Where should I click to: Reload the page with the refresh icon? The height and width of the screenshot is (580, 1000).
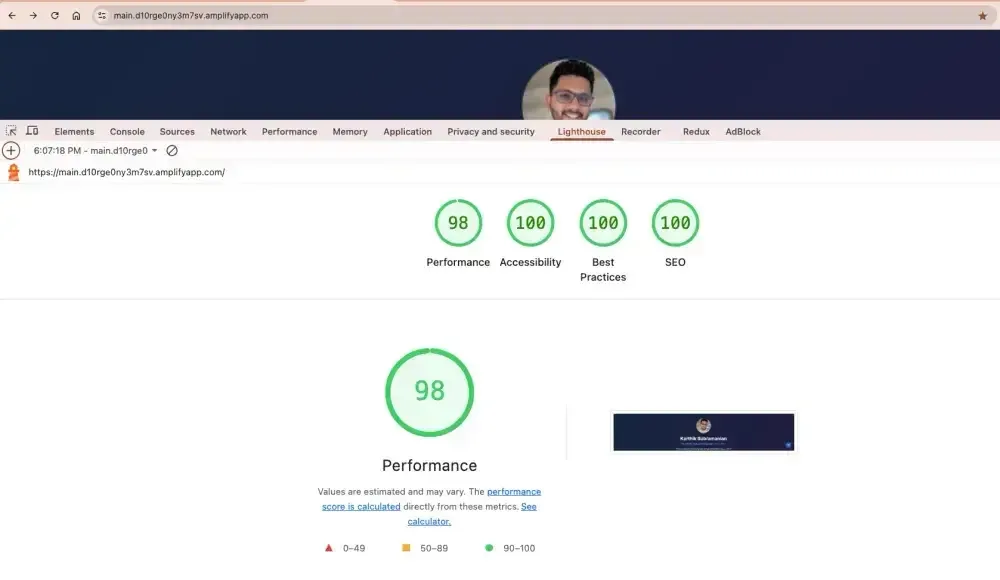(55, 15)
